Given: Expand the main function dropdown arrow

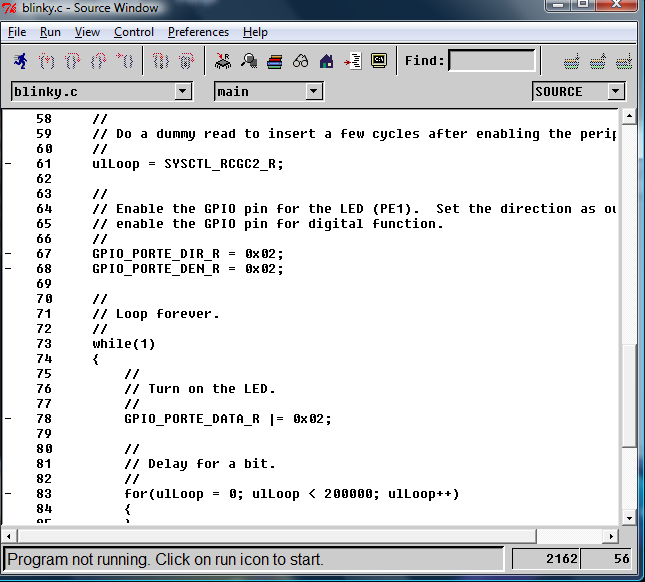Looking at the screenshot, I should pyautogui.click(x=314, y=91).
